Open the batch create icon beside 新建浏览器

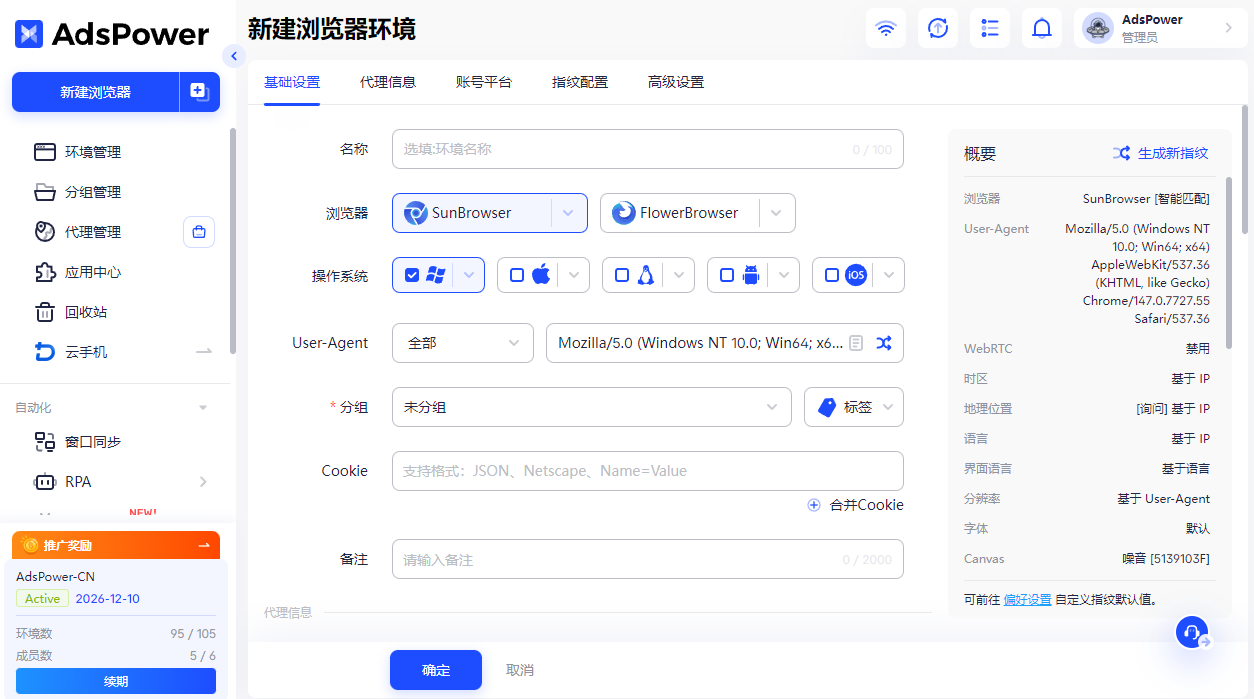(x=200, y=92)
